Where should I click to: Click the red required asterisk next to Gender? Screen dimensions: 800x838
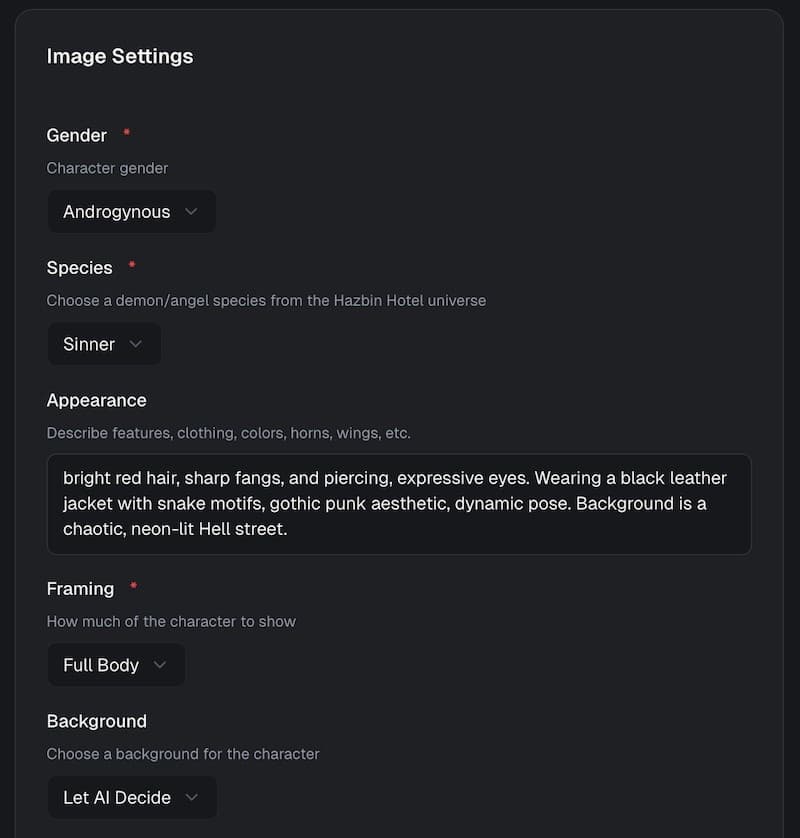(x=126, y=133)
